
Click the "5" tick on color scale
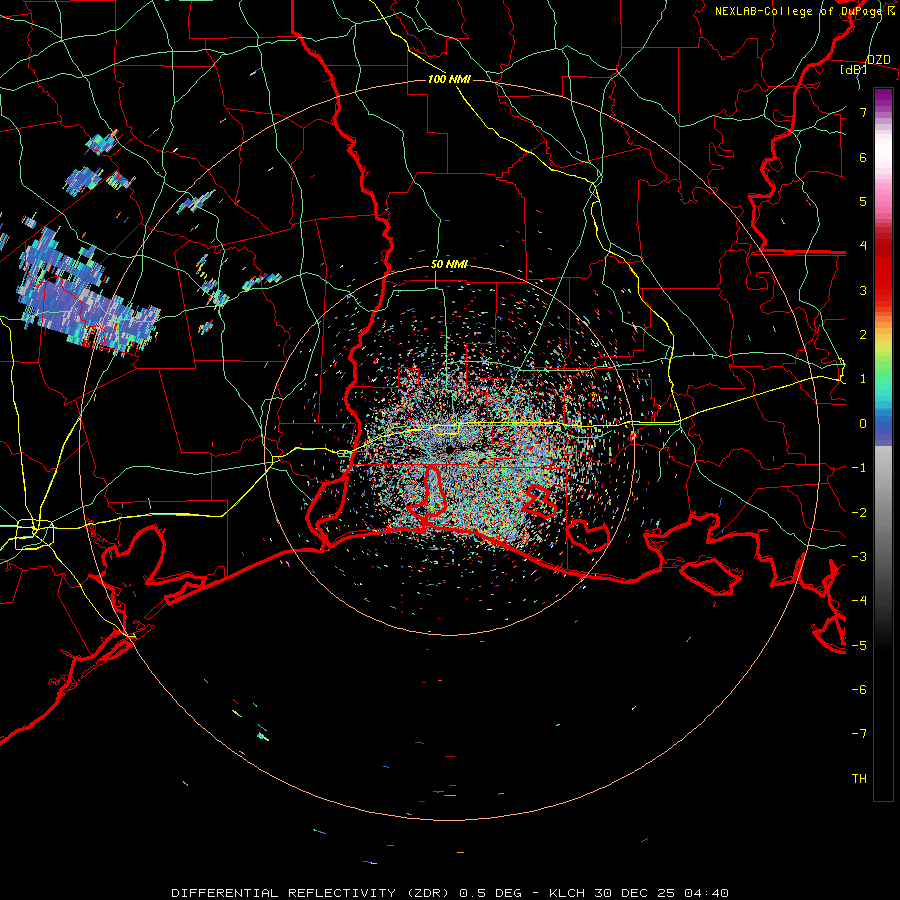click(863, 201)
